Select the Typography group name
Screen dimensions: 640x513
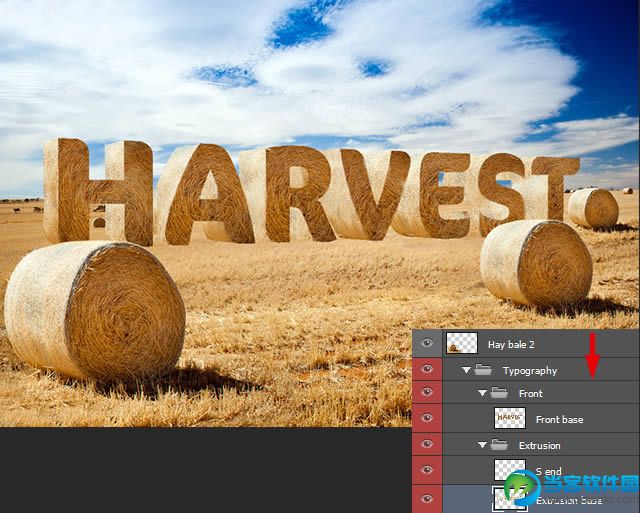click(x=530, y=371)
